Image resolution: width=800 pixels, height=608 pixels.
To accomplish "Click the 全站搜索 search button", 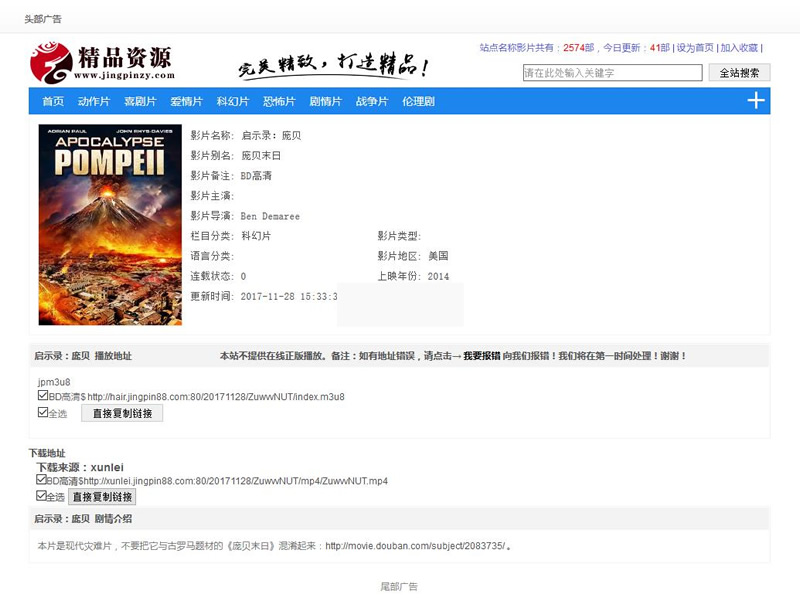I will (739, 72).
